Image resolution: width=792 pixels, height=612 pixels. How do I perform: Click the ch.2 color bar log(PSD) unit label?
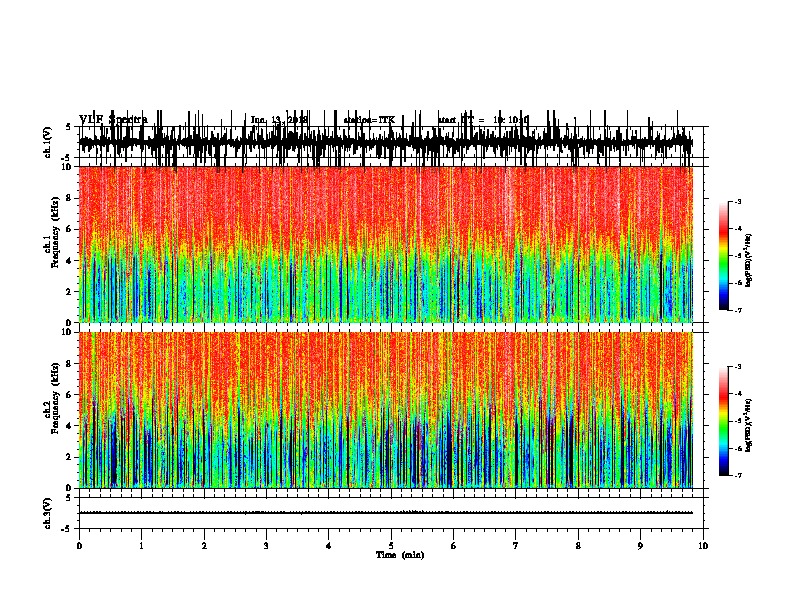pos(748,425)
